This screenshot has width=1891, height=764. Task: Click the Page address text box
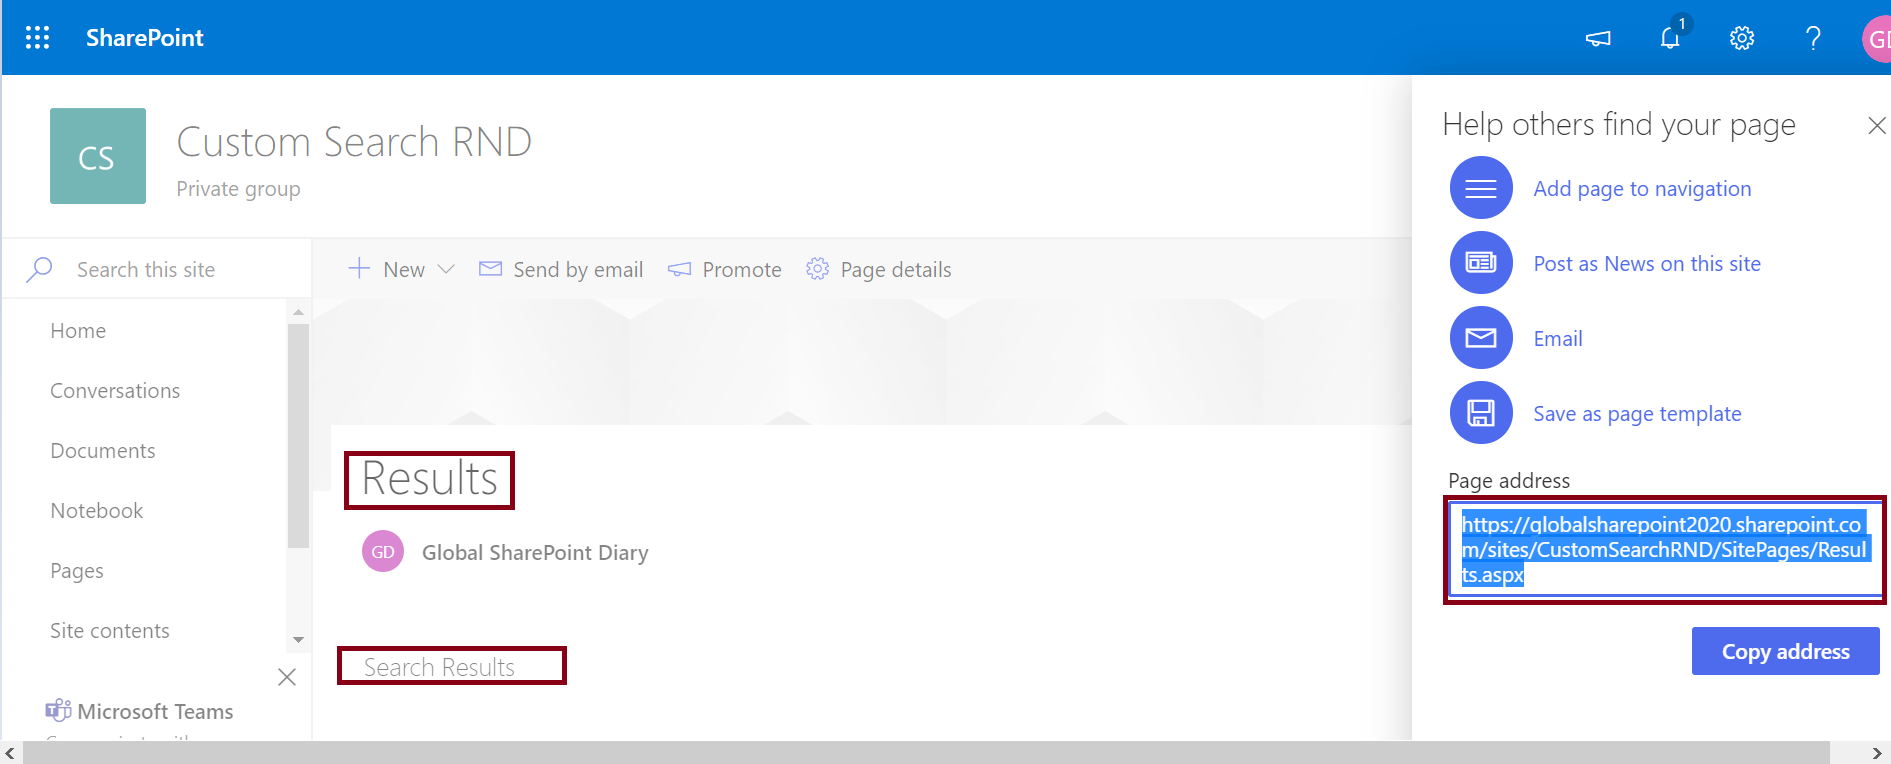[x=1665, y=550]
